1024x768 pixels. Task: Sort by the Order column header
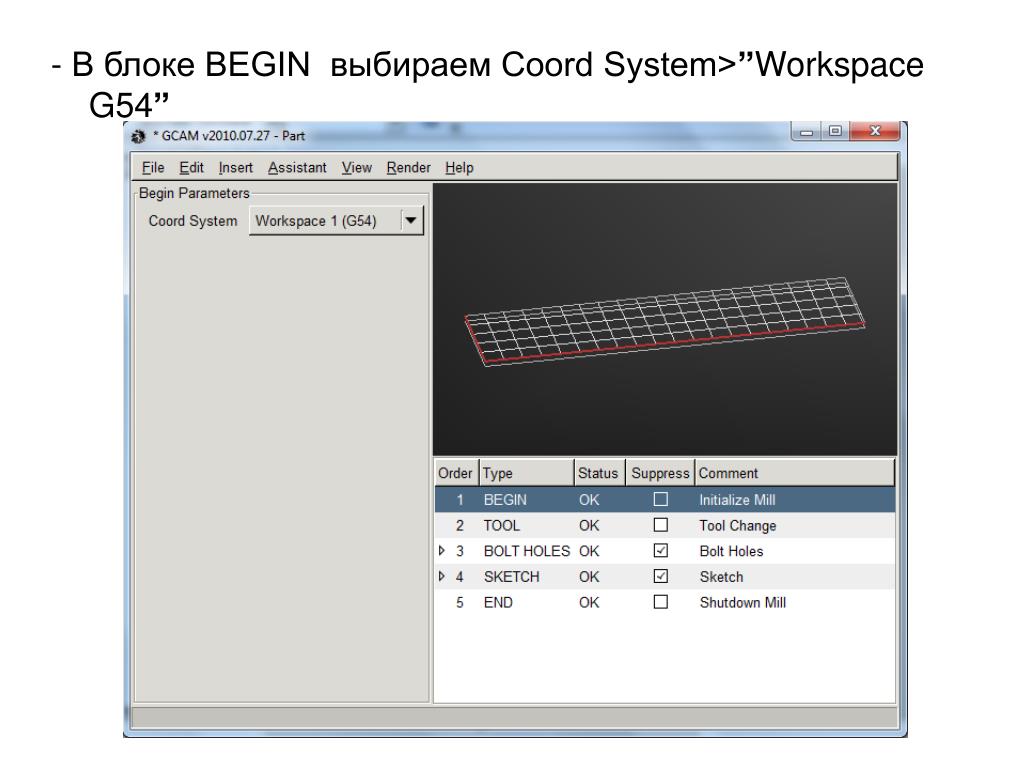456,473
